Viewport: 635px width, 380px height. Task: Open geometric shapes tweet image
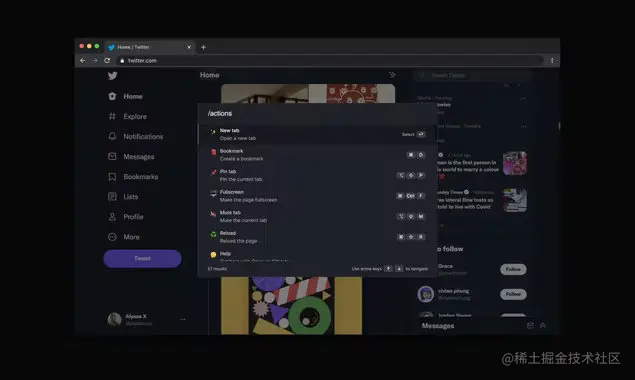[292, 305]
